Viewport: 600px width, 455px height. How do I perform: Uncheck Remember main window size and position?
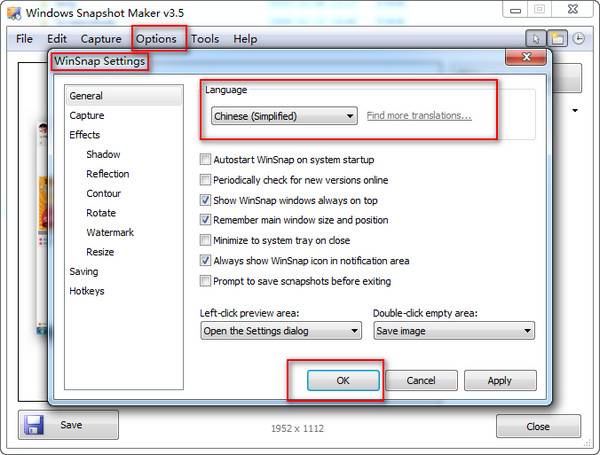pyautogui.click(x=205, y=220)
